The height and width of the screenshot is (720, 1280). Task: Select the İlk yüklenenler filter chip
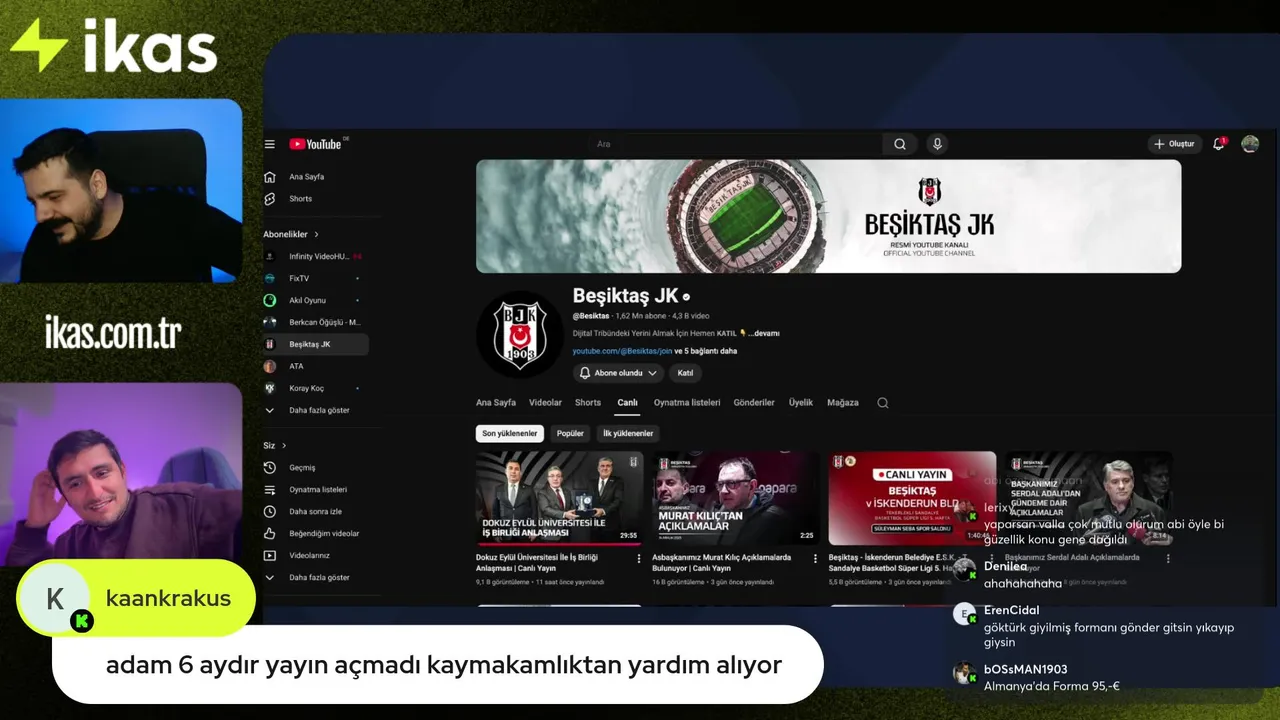[628, 434]
